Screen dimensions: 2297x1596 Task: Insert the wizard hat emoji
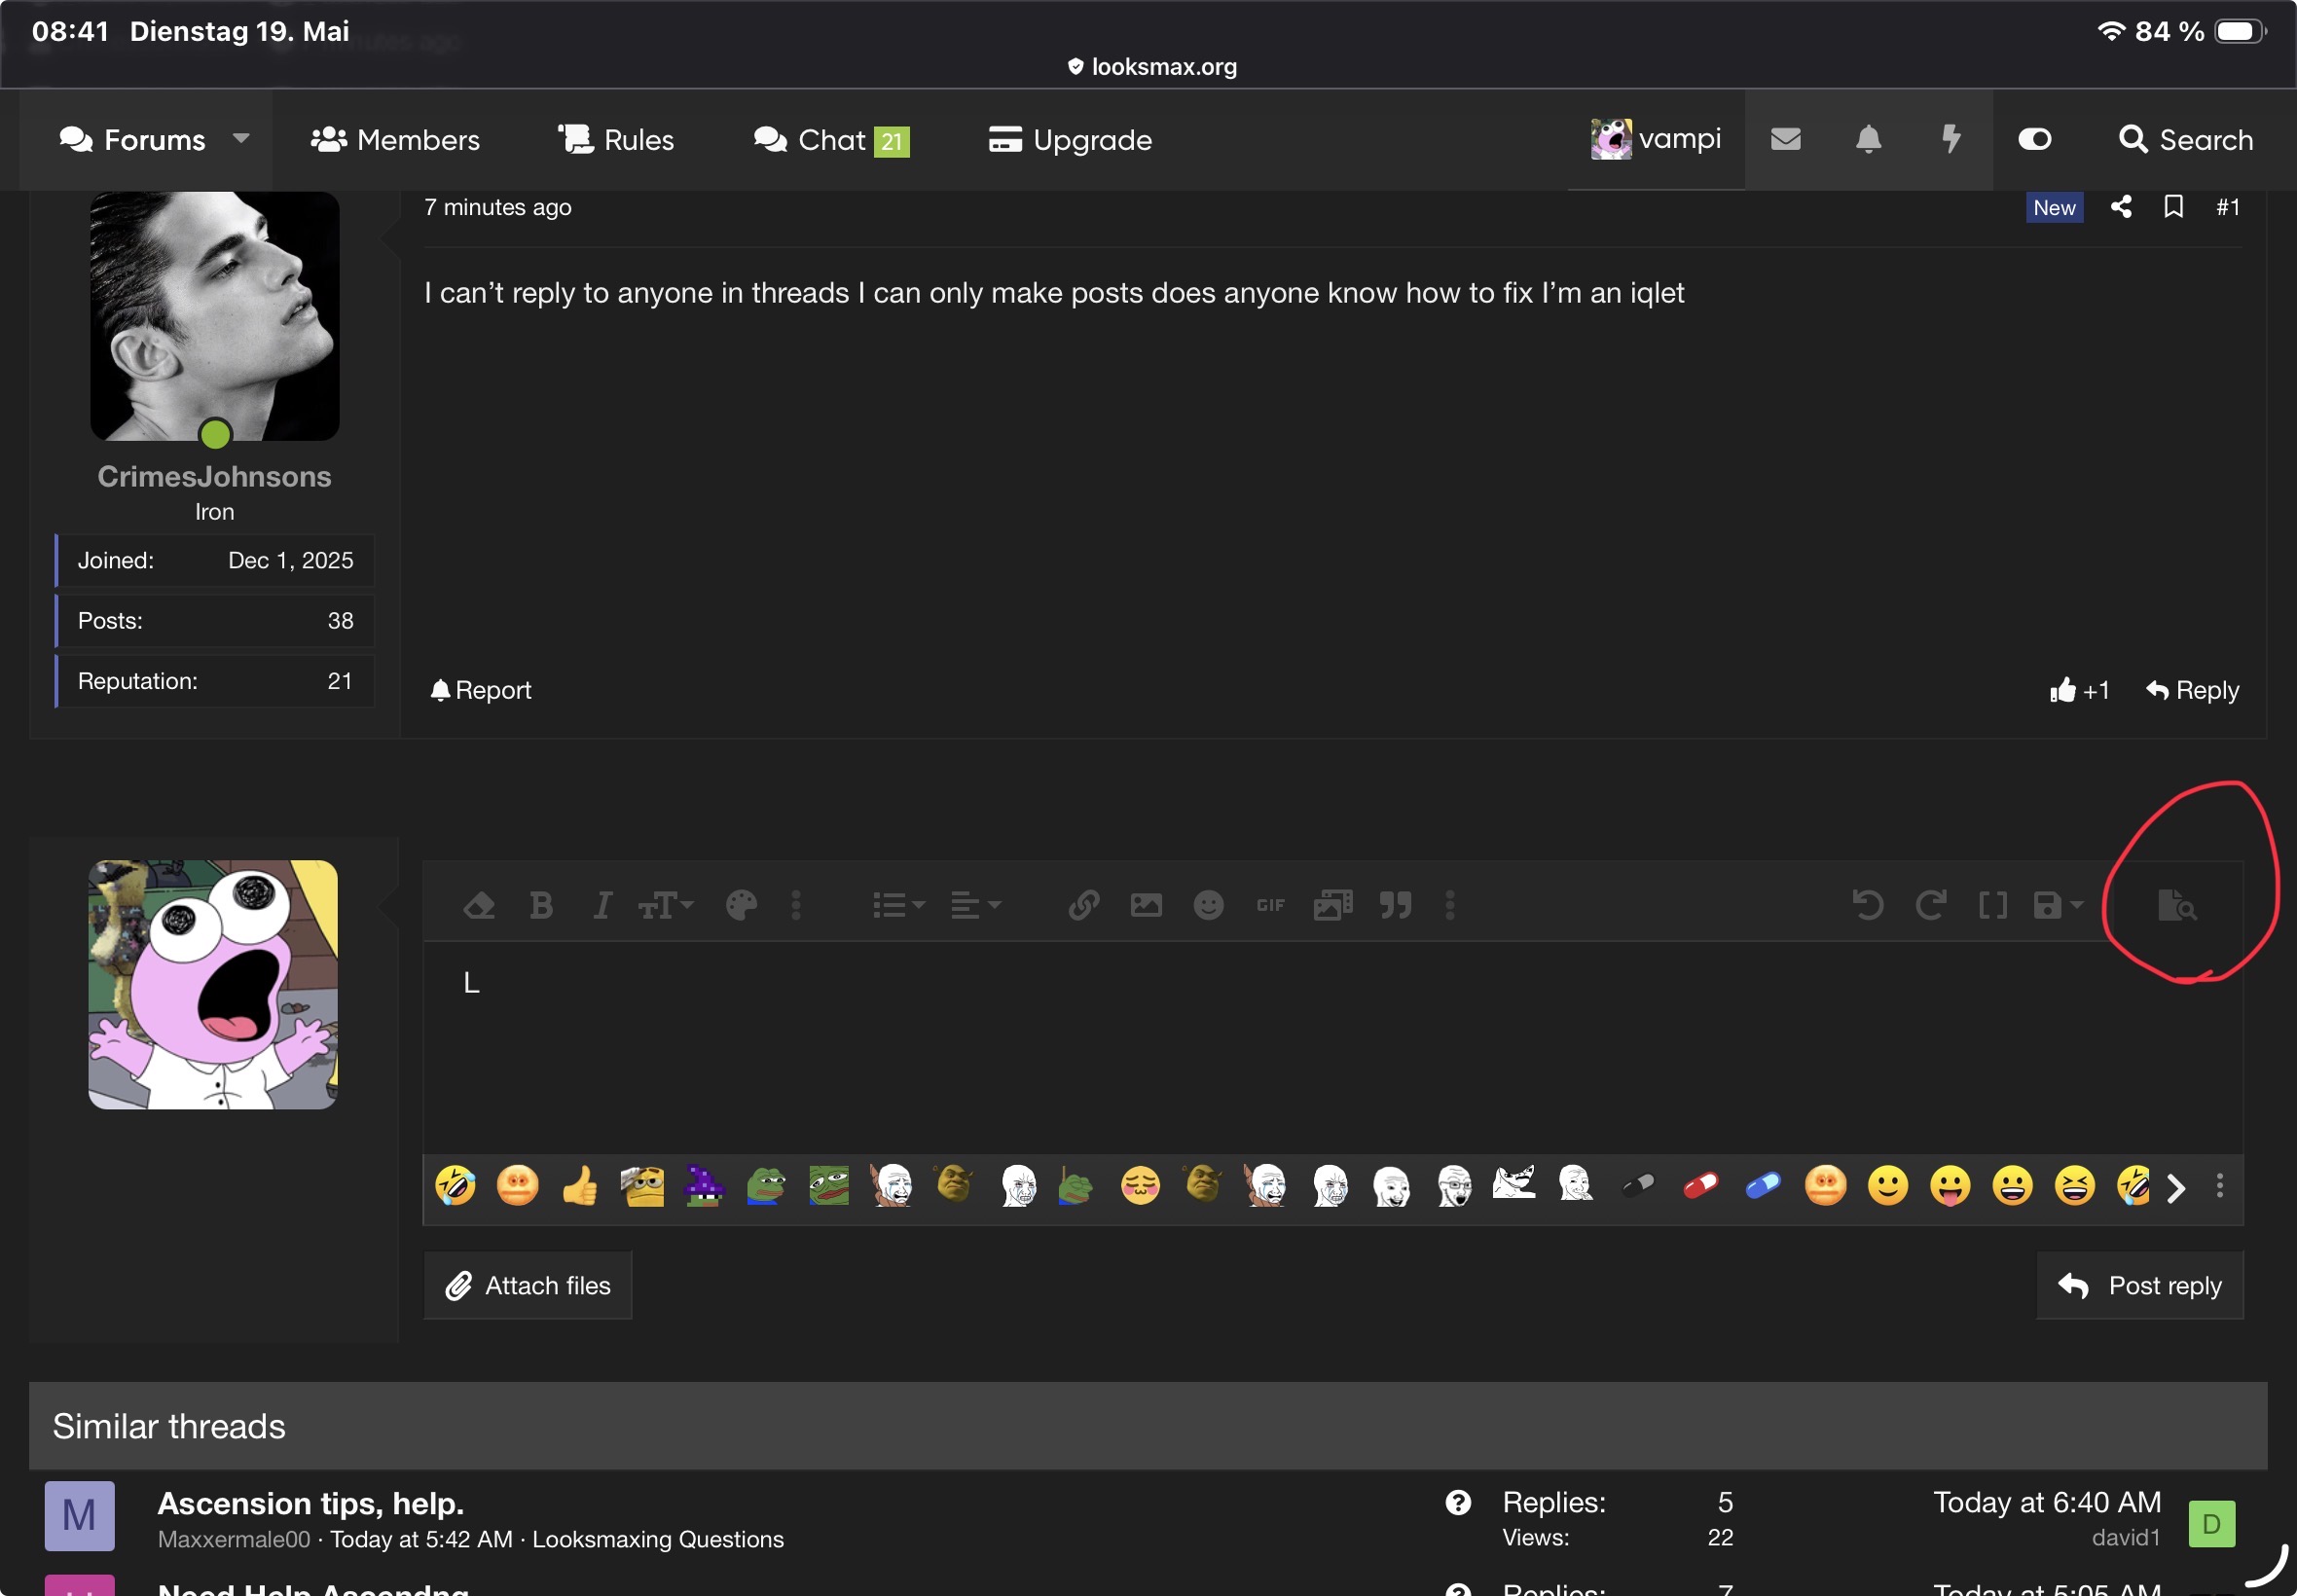pos(704,1186)
